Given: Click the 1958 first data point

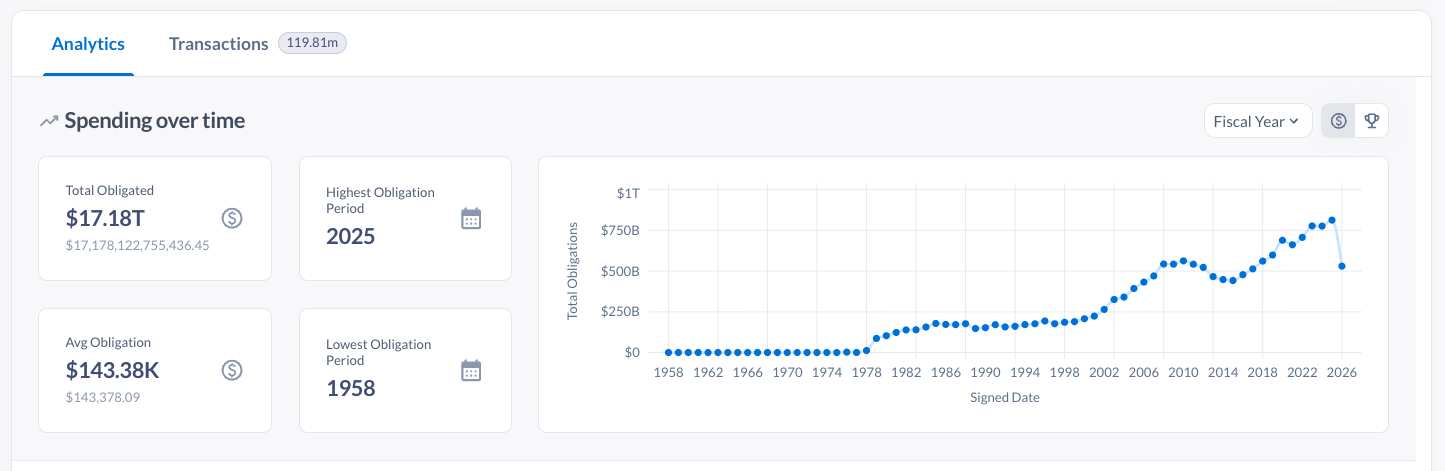Looking at the screenshot, I should [668, 352].
